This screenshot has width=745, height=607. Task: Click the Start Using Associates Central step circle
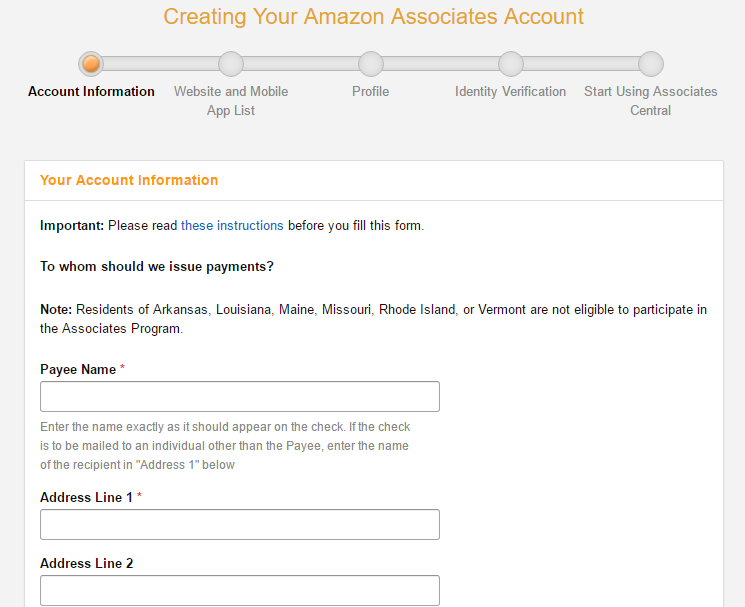pos(651,64)
